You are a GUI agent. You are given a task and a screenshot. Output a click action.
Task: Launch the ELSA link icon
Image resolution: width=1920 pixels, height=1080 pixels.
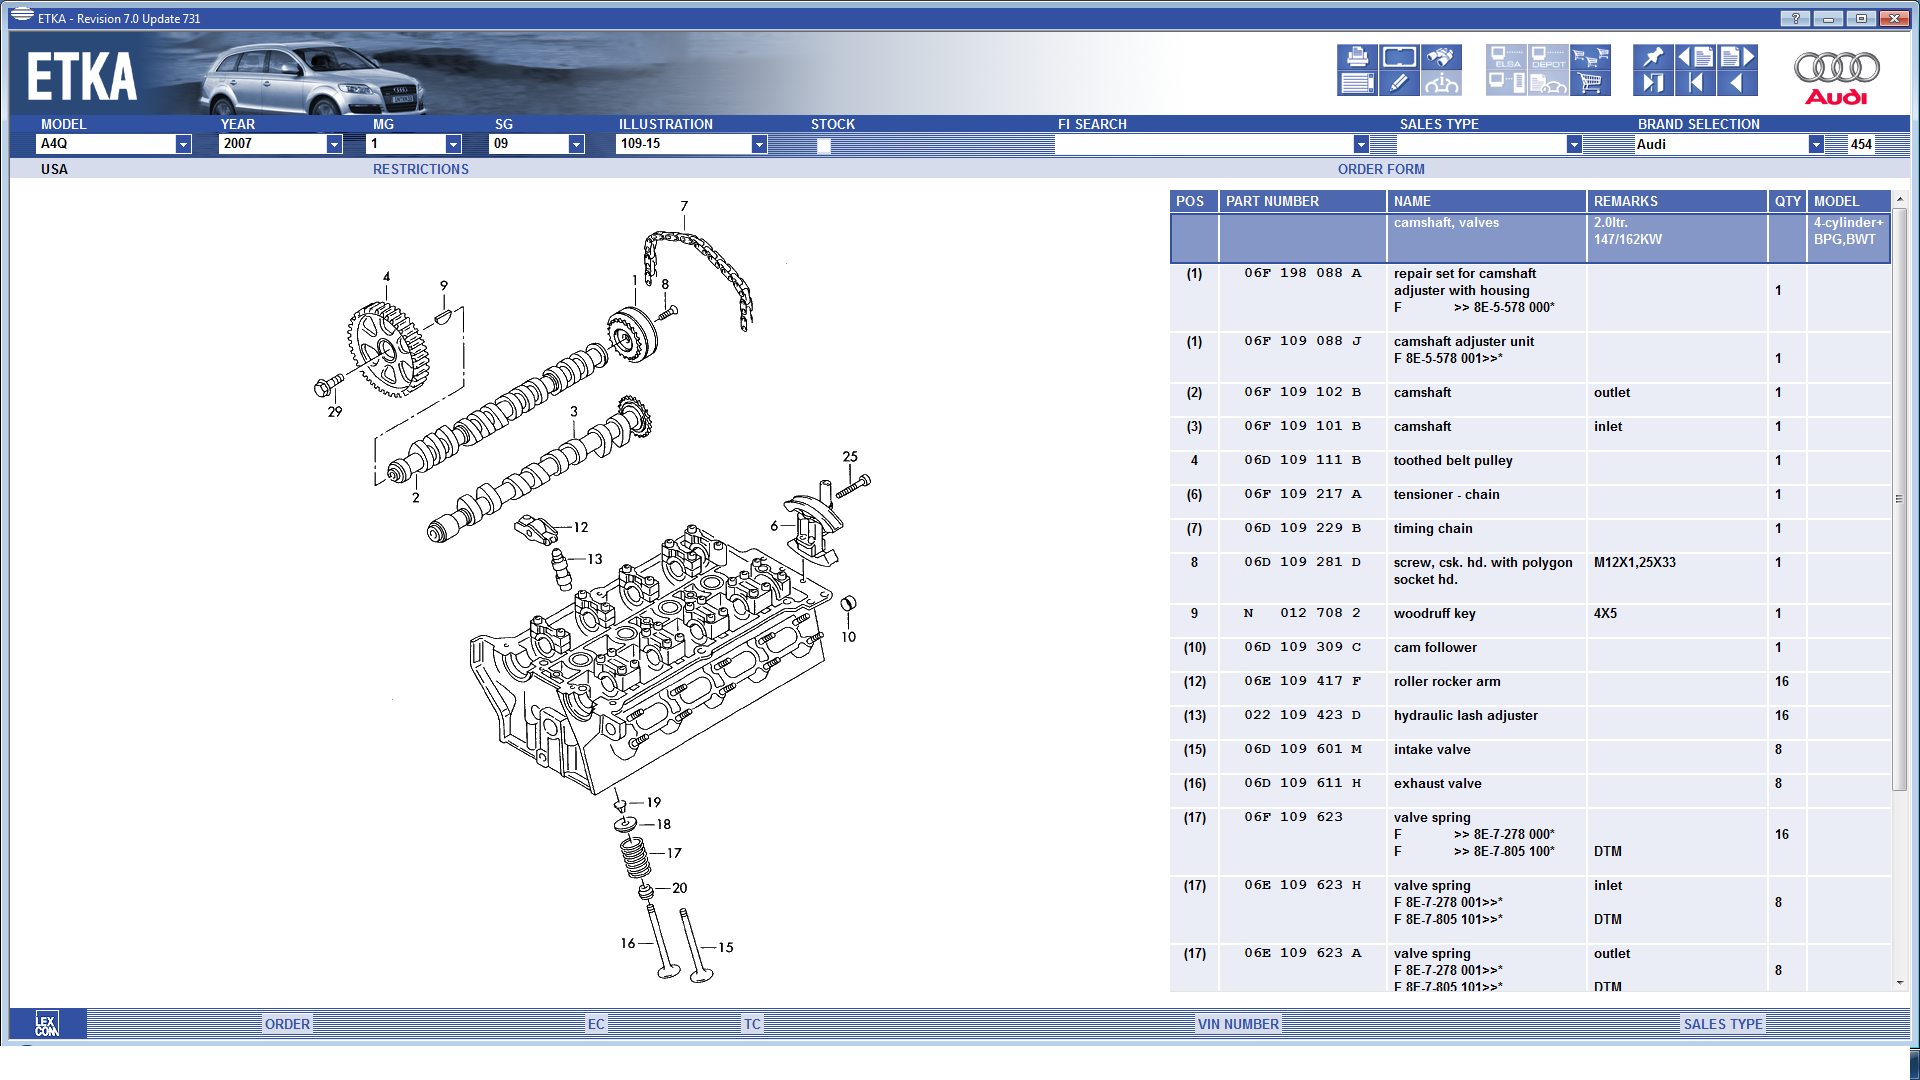click(x=1506, y=57)
